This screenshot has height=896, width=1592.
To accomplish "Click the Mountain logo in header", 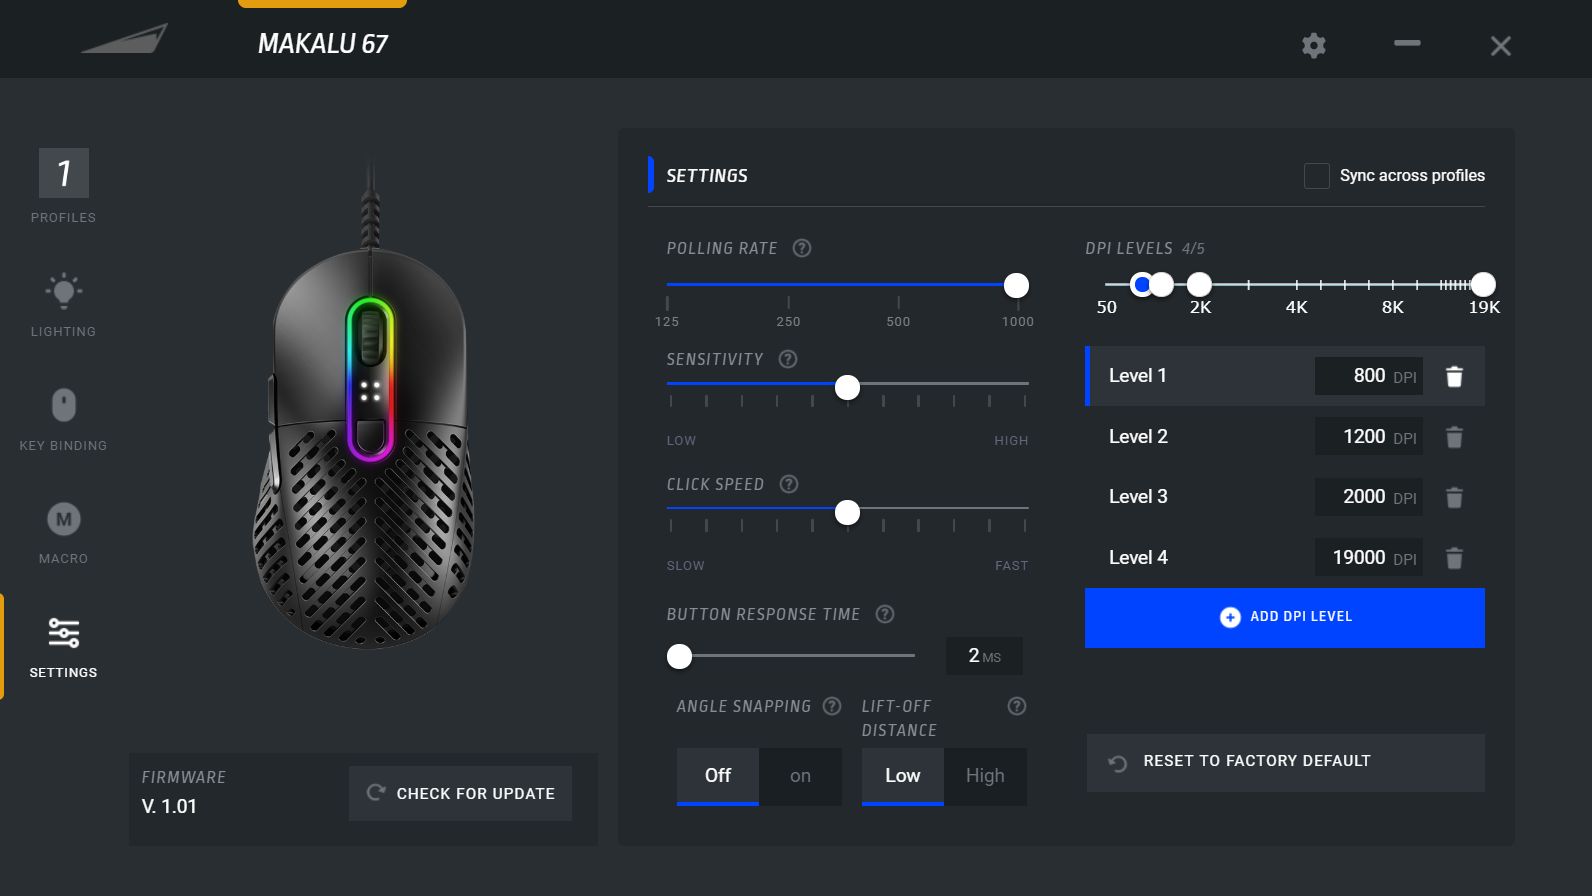I will point(124,40).
